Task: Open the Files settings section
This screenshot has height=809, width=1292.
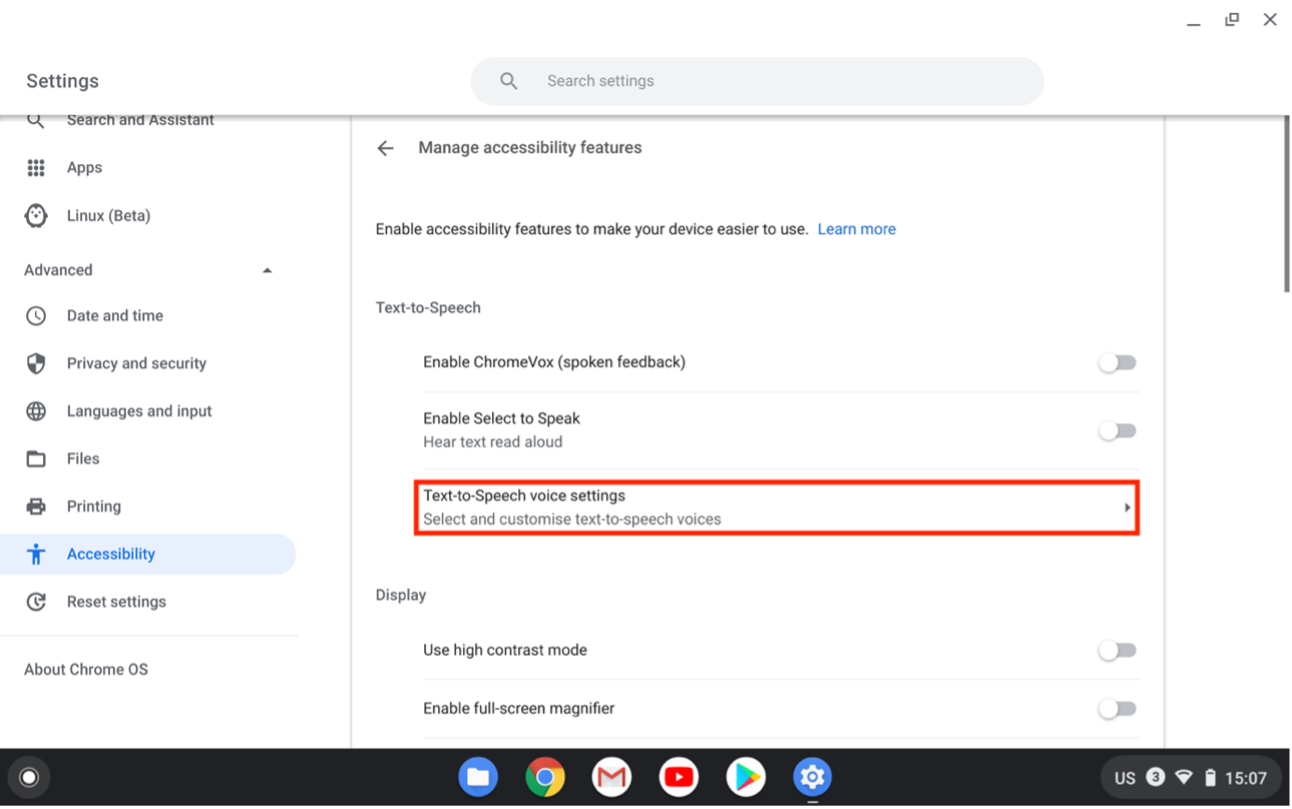Action: (x=83, y=458)
